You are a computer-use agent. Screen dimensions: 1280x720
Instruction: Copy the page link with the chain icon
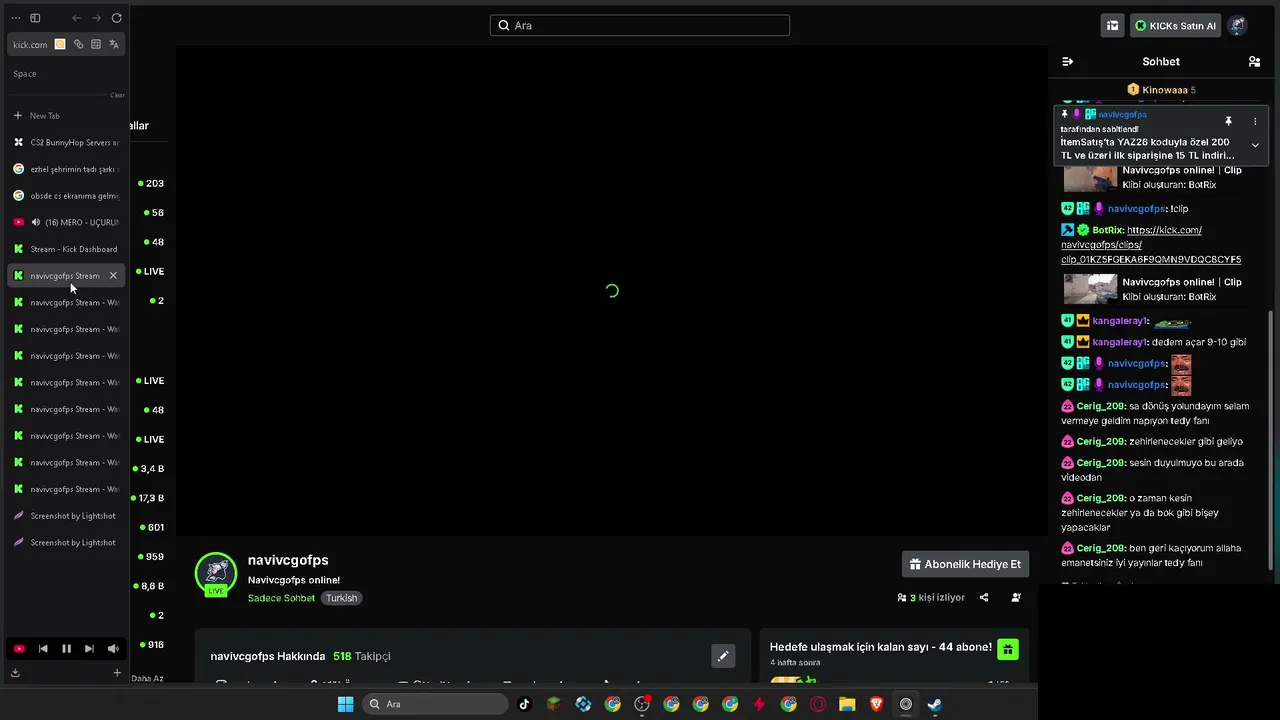[78, 44]
